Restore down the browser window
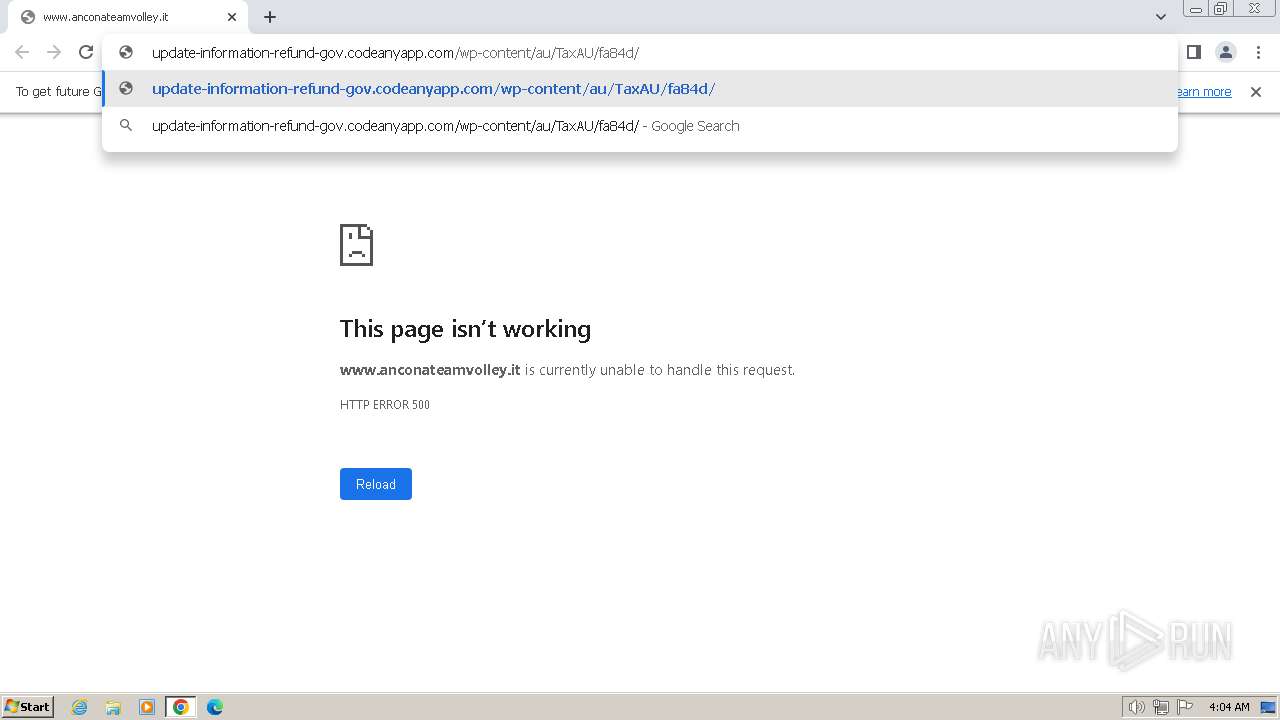Viewport: 1280px width, 720px height. pos(1221,9)
